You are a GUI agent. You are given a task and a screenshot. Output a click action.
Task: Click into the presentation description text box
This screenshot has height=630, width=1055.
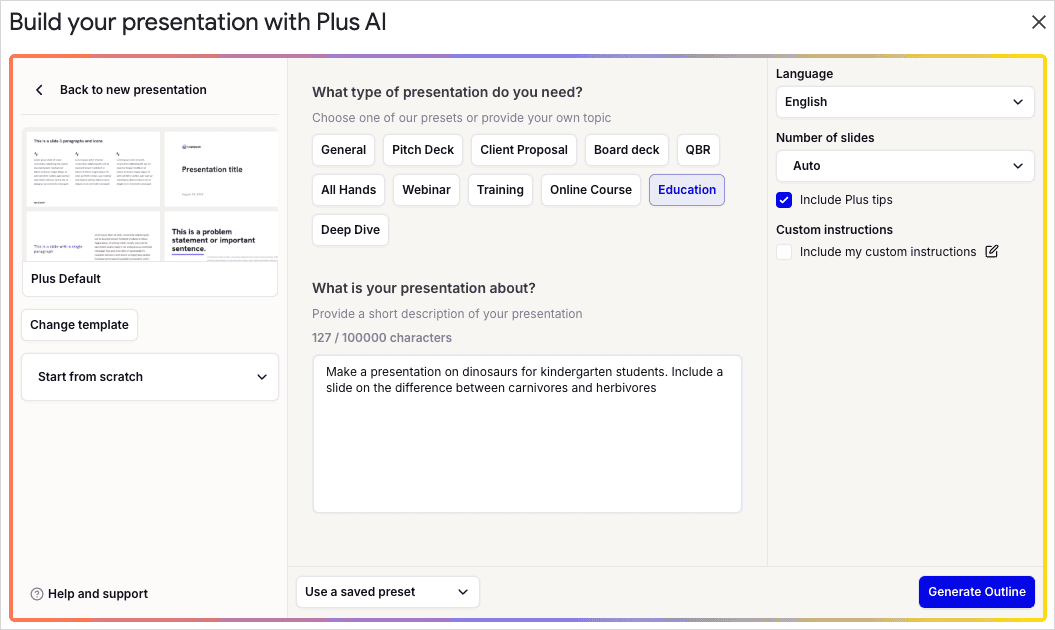[527, 434]
